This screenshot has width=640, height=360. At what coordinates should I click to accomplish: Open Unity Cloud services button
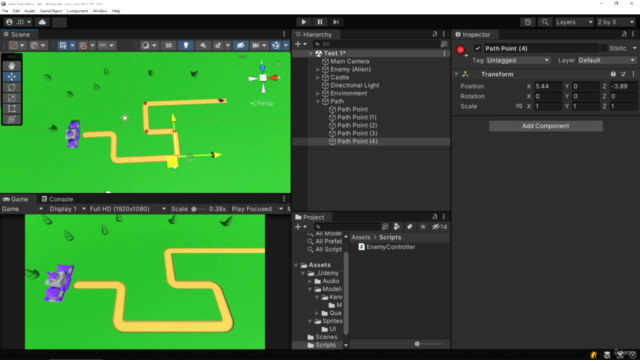42,22
